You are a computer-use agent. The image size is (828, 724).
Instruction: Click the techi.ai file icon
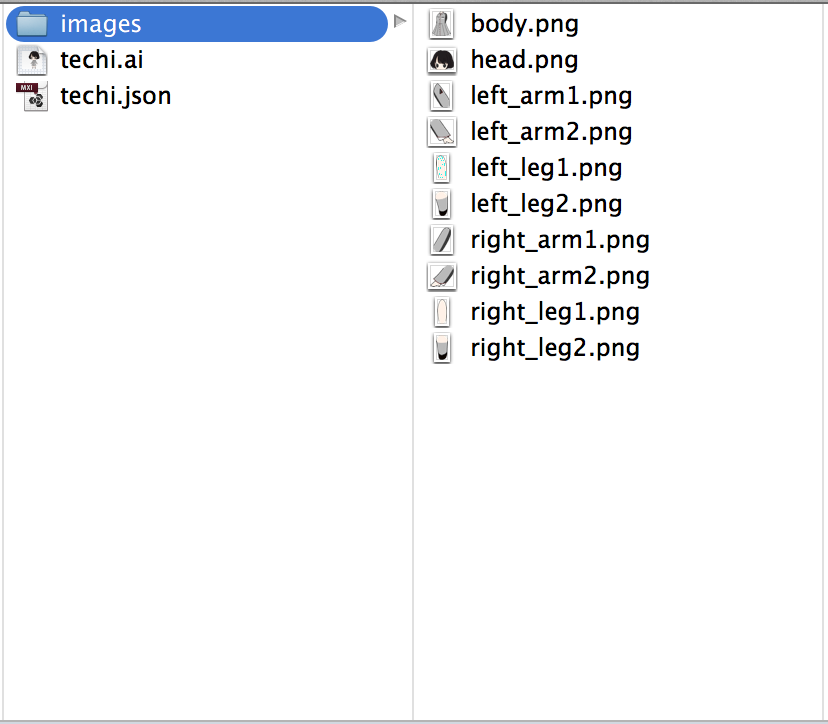coord(32,60)
